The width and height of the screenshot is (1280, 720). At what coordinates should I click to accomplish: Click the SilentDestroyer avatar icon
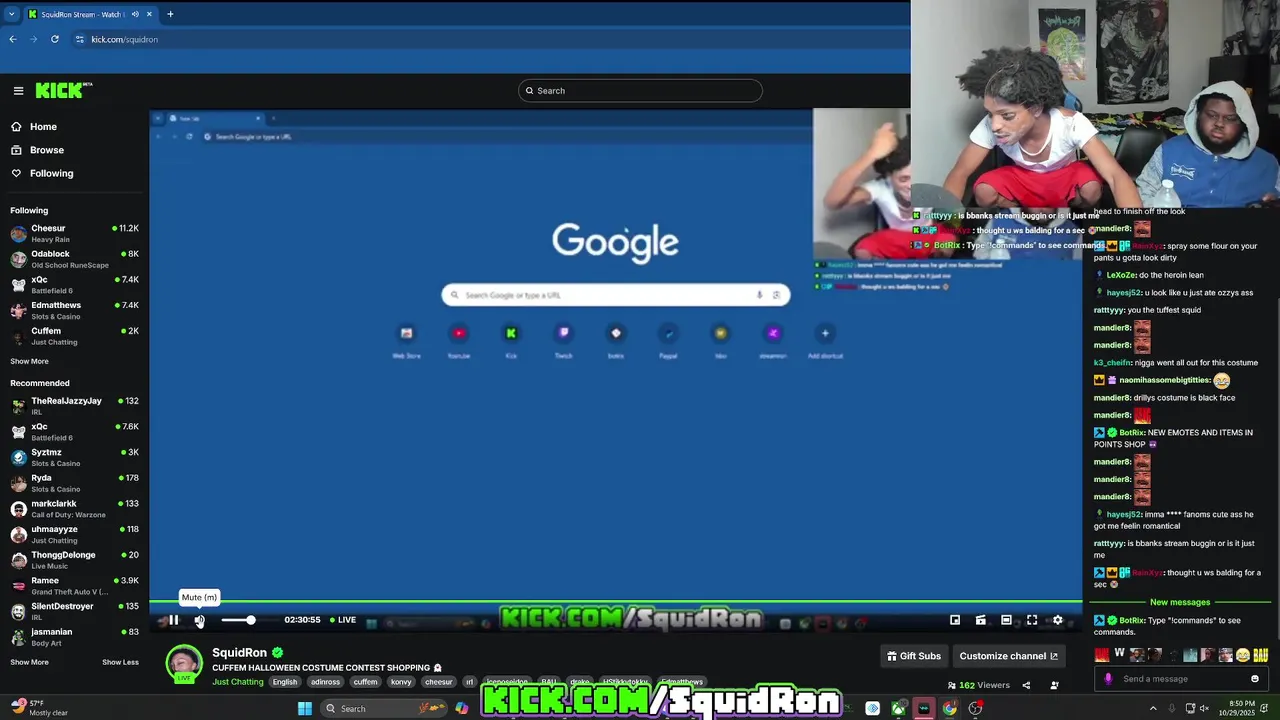(18, 612)
